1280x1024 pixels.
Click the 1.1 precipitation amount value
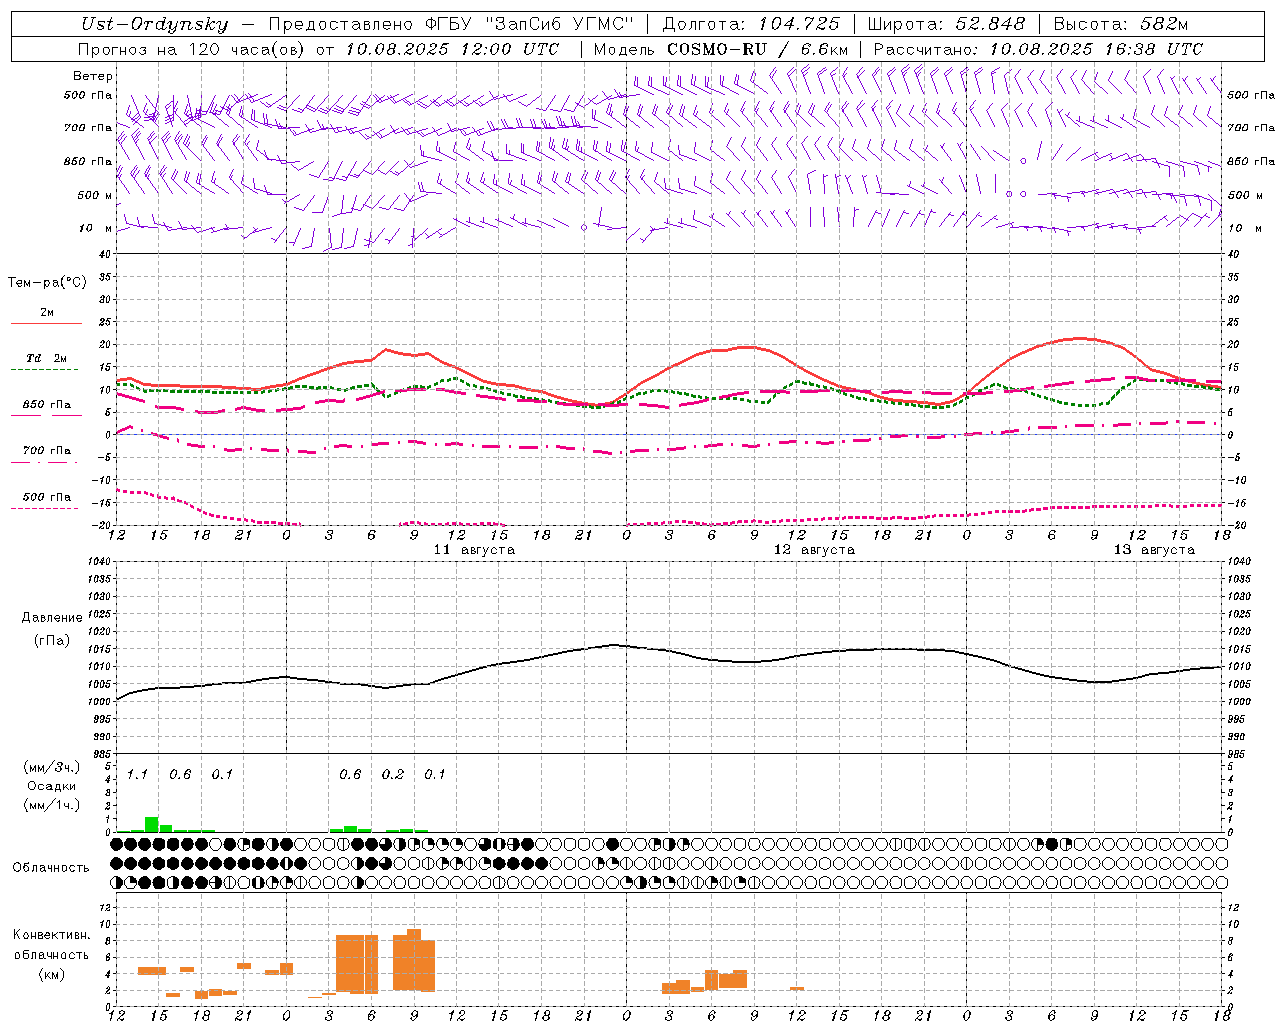click(x=137, y=774)
